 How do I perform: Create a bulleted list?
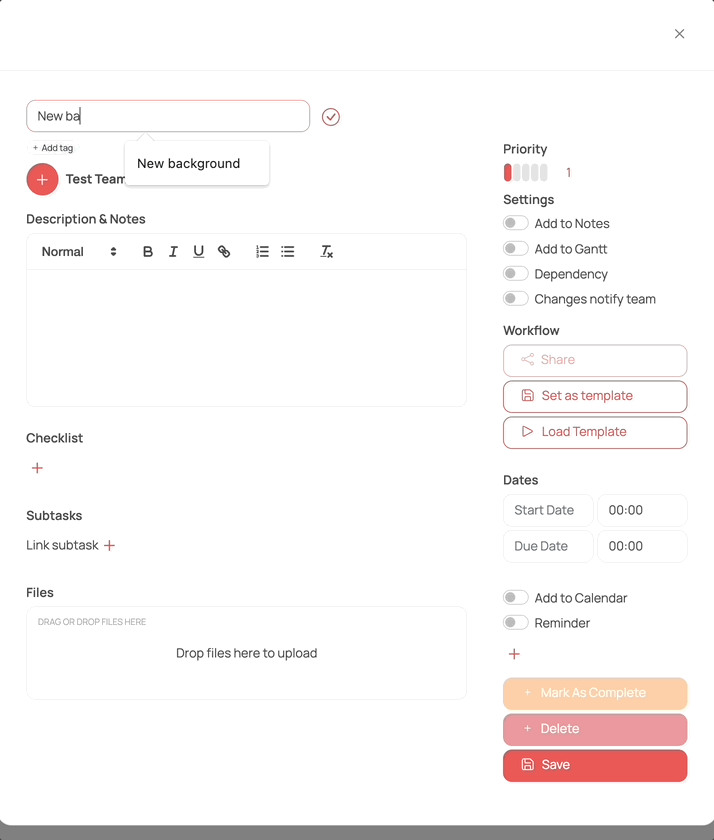click(288, 252)
